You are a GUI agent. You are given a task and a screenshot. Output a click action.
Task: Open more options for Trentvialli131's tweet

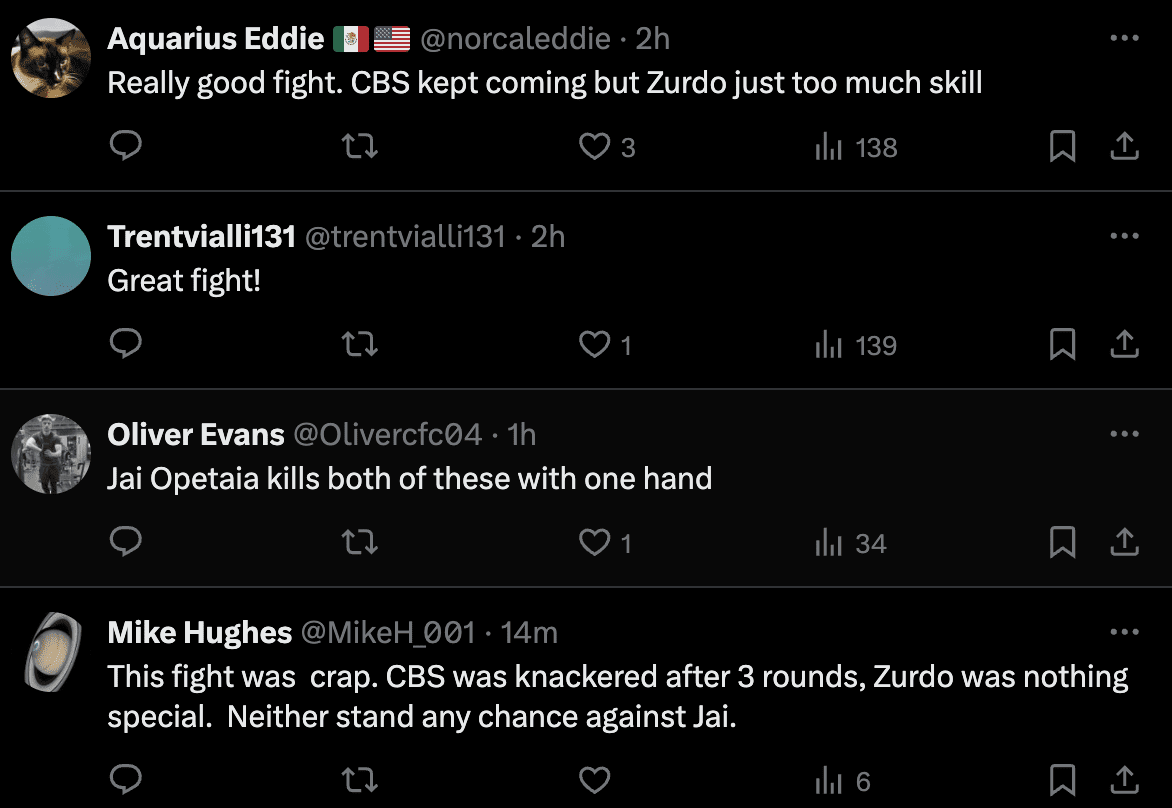point(1125,236)
